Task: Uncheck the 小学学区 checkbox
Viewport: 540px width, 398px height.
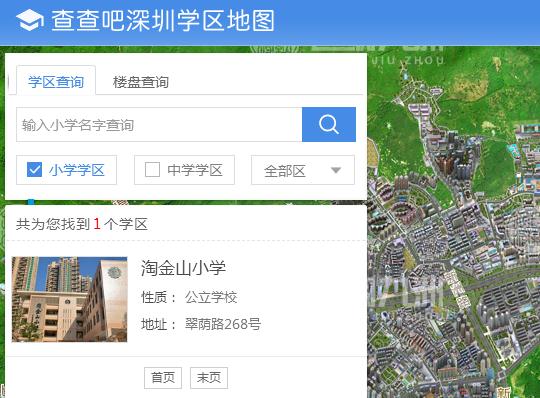Action: pyautogui.click(x=34, y=170)
